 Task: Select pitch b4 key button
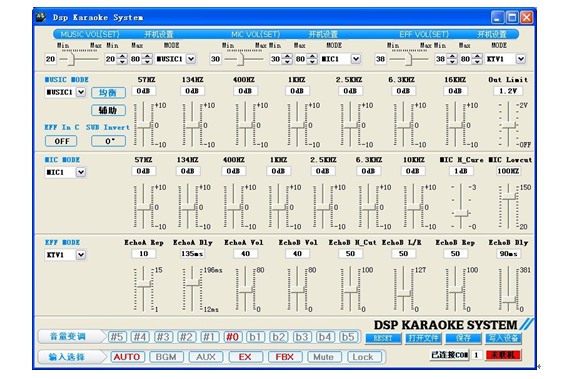(325, 337)
